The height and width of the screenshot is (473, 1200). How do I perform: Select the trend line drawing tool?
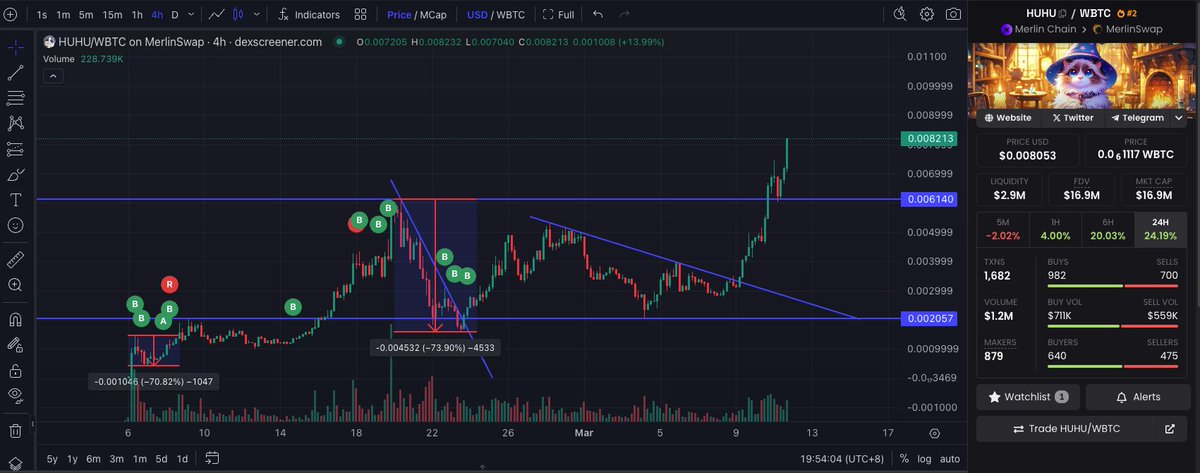(15, 72)
